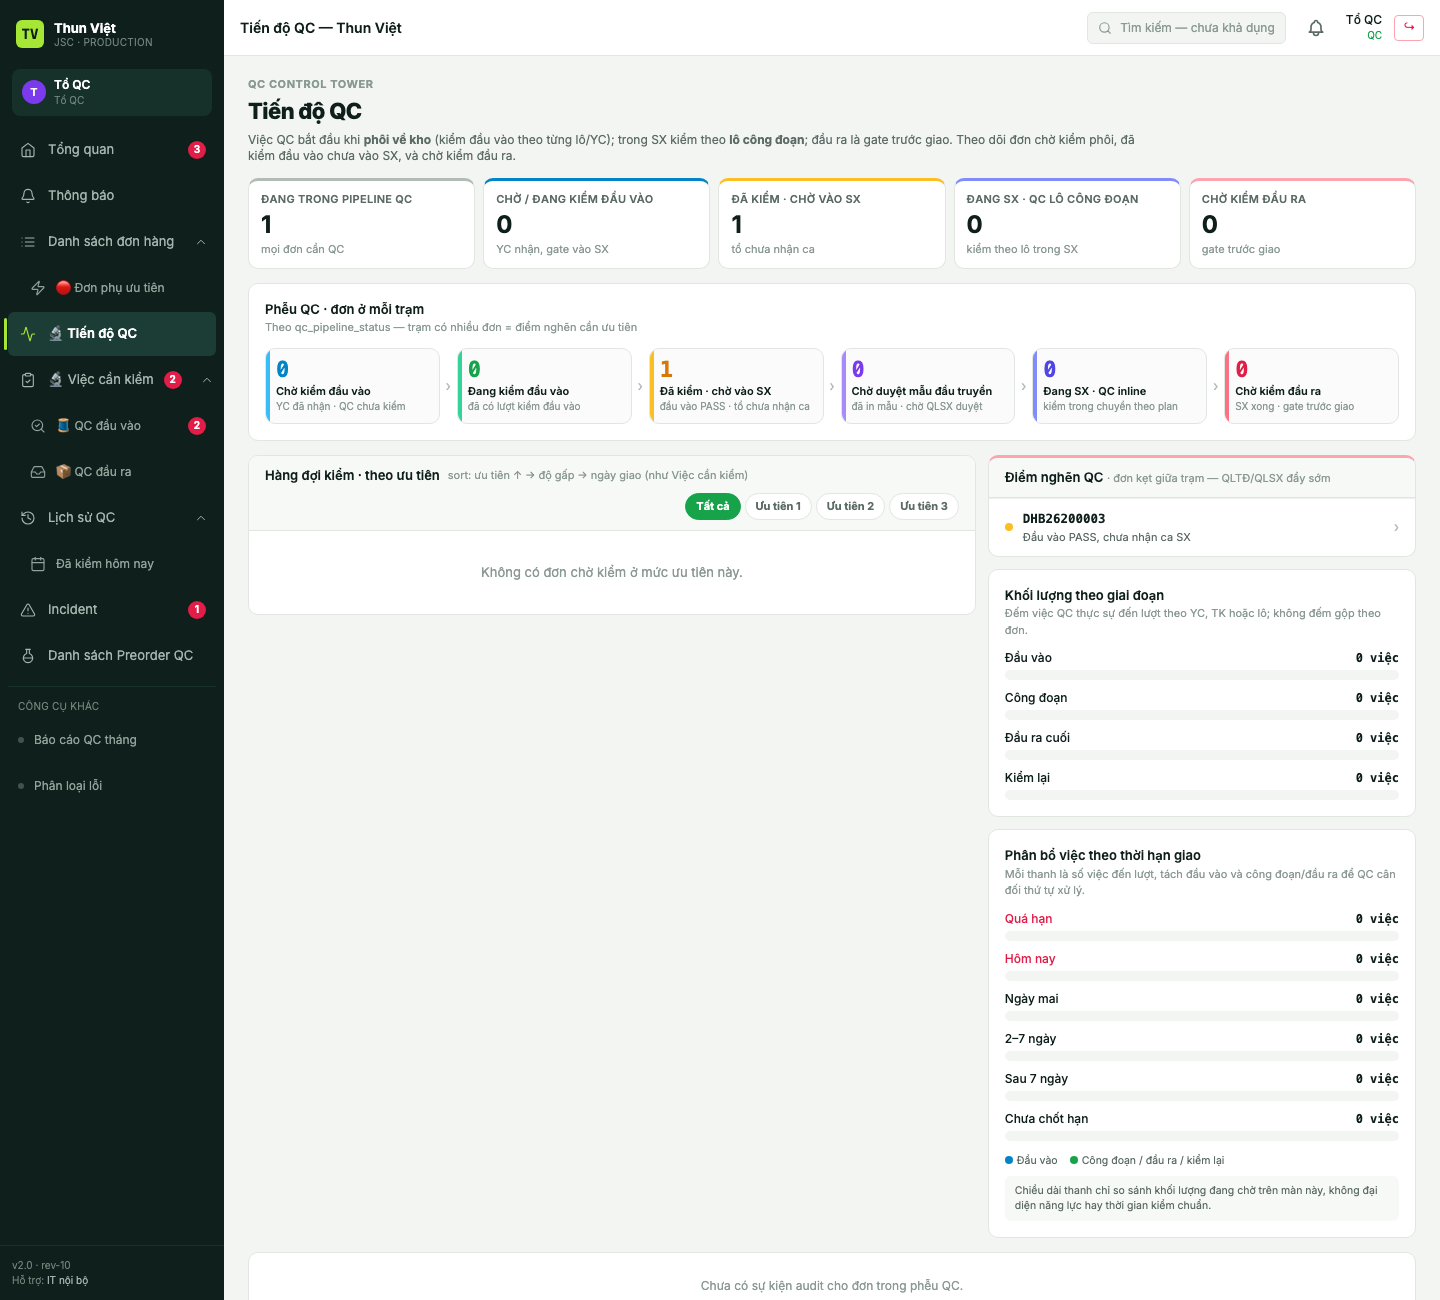
Task: Collapse the Việc cần kiểm submenu
Action: pos(207,380)
